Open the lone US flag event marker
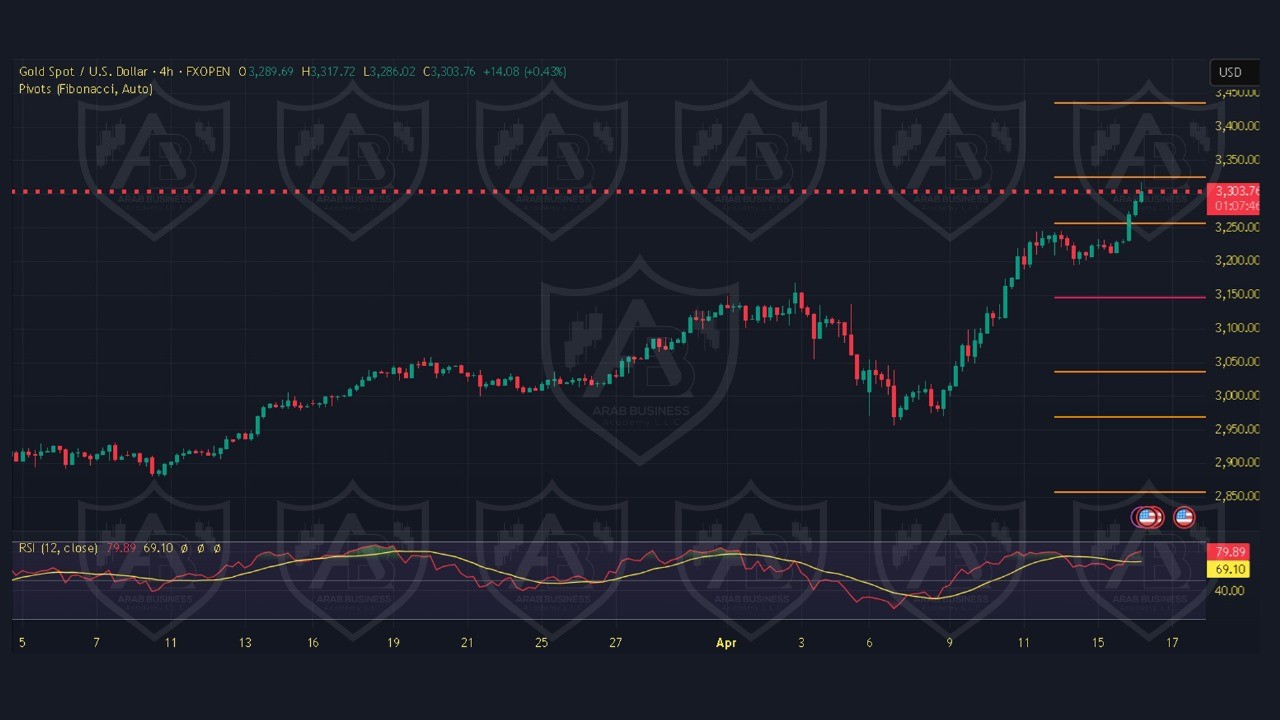The height and width of the screenshot is (720, 1280). pos(1184,517)
